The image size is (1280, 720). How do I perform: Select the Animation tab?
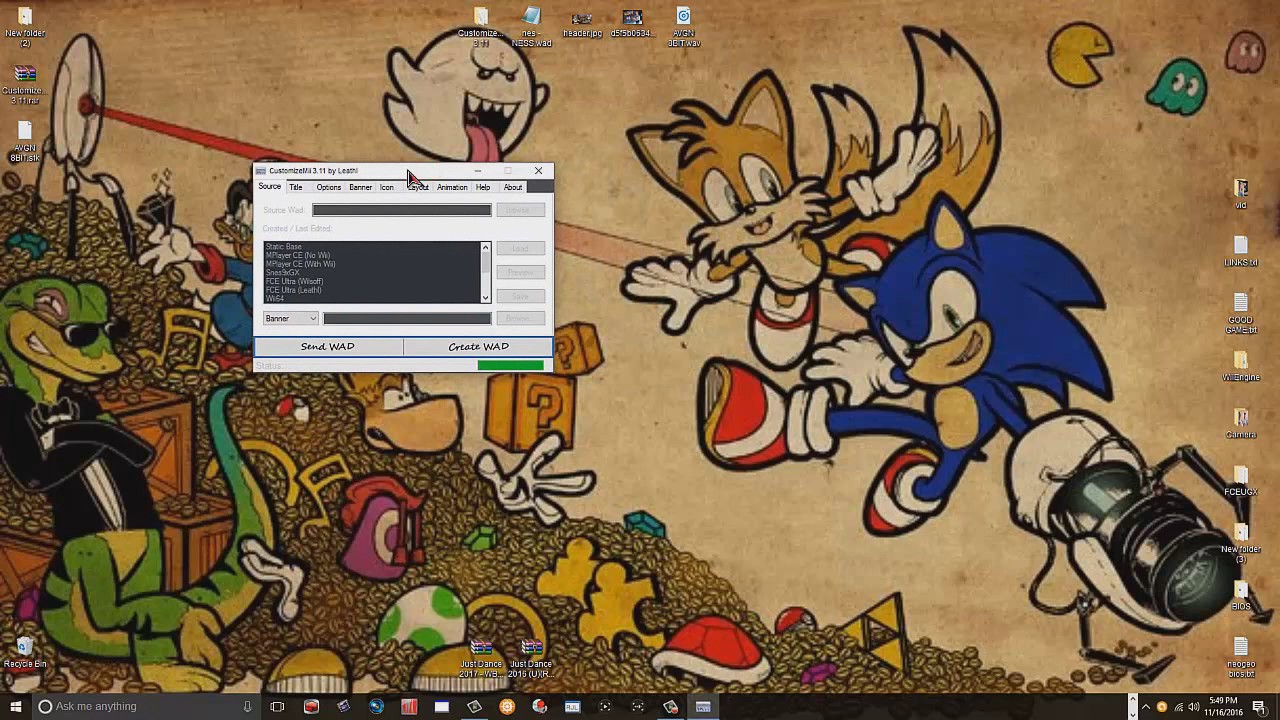pyautogui.click(x=452, y=187)
